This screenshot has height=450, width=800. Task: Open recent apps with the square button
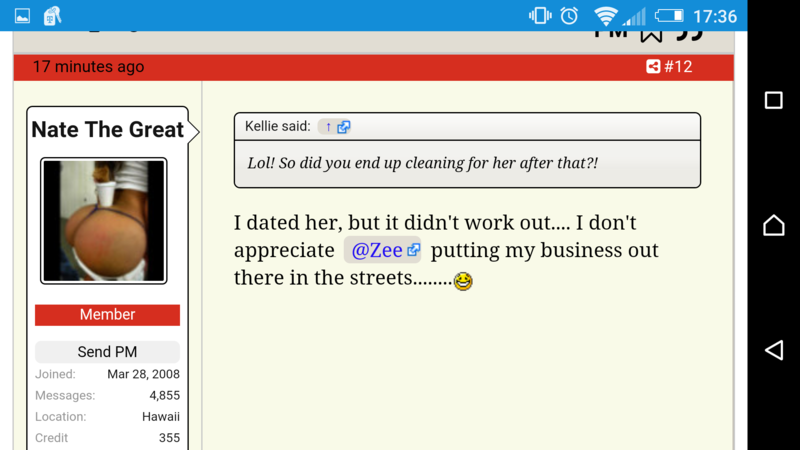[773, 100]
